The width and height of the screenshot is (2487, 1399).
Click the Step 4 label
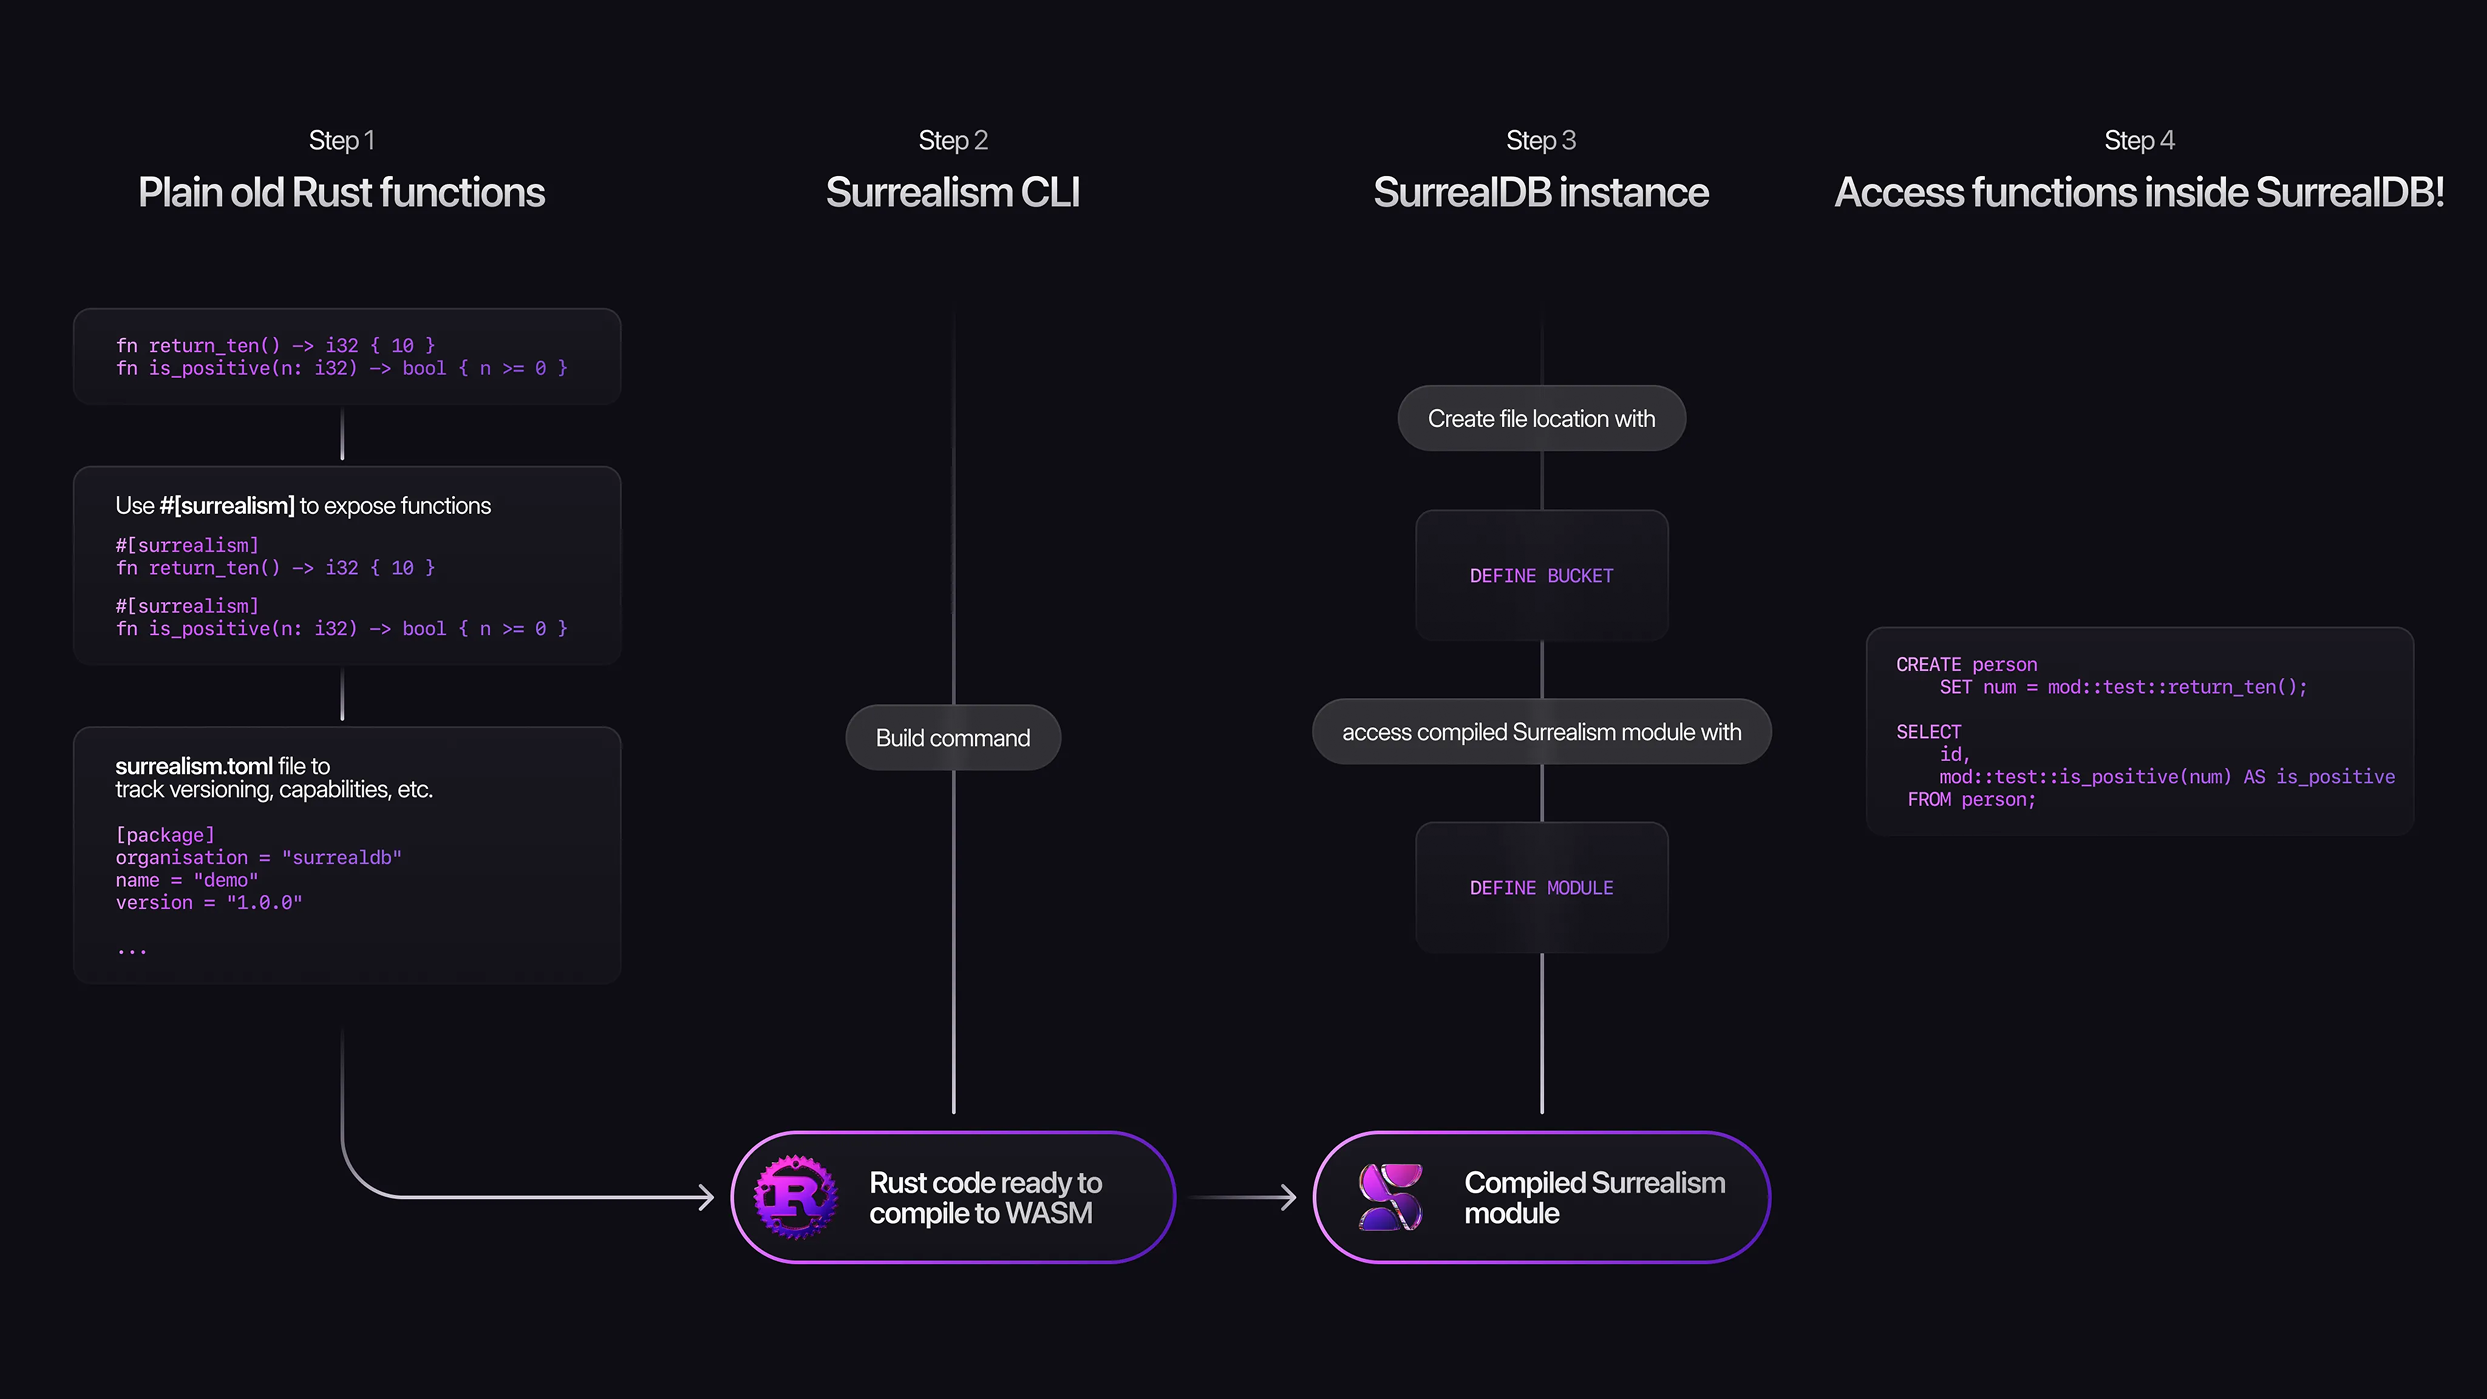click(2139, 141)
